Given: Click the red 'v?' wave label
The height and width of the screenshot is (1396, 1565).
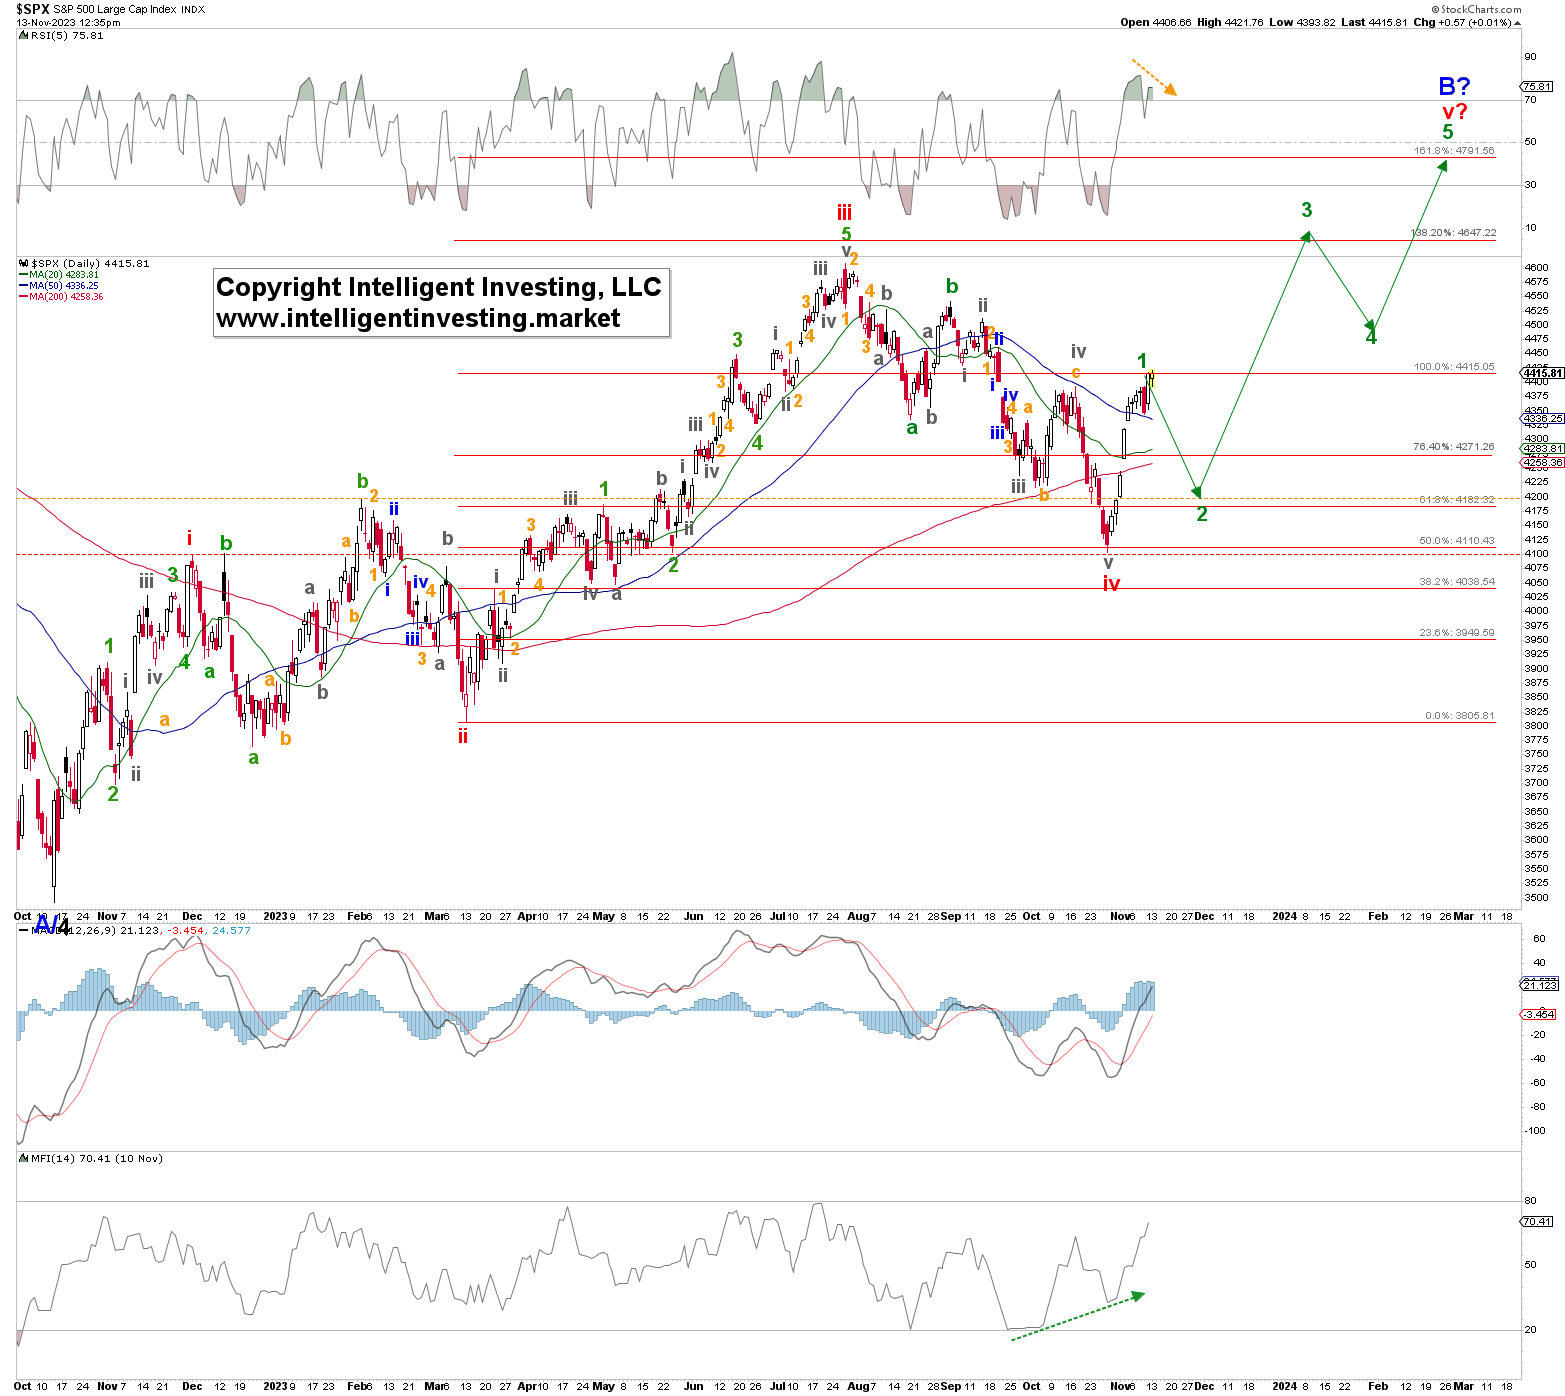Looking at the screenshot, I should 1454,111.
